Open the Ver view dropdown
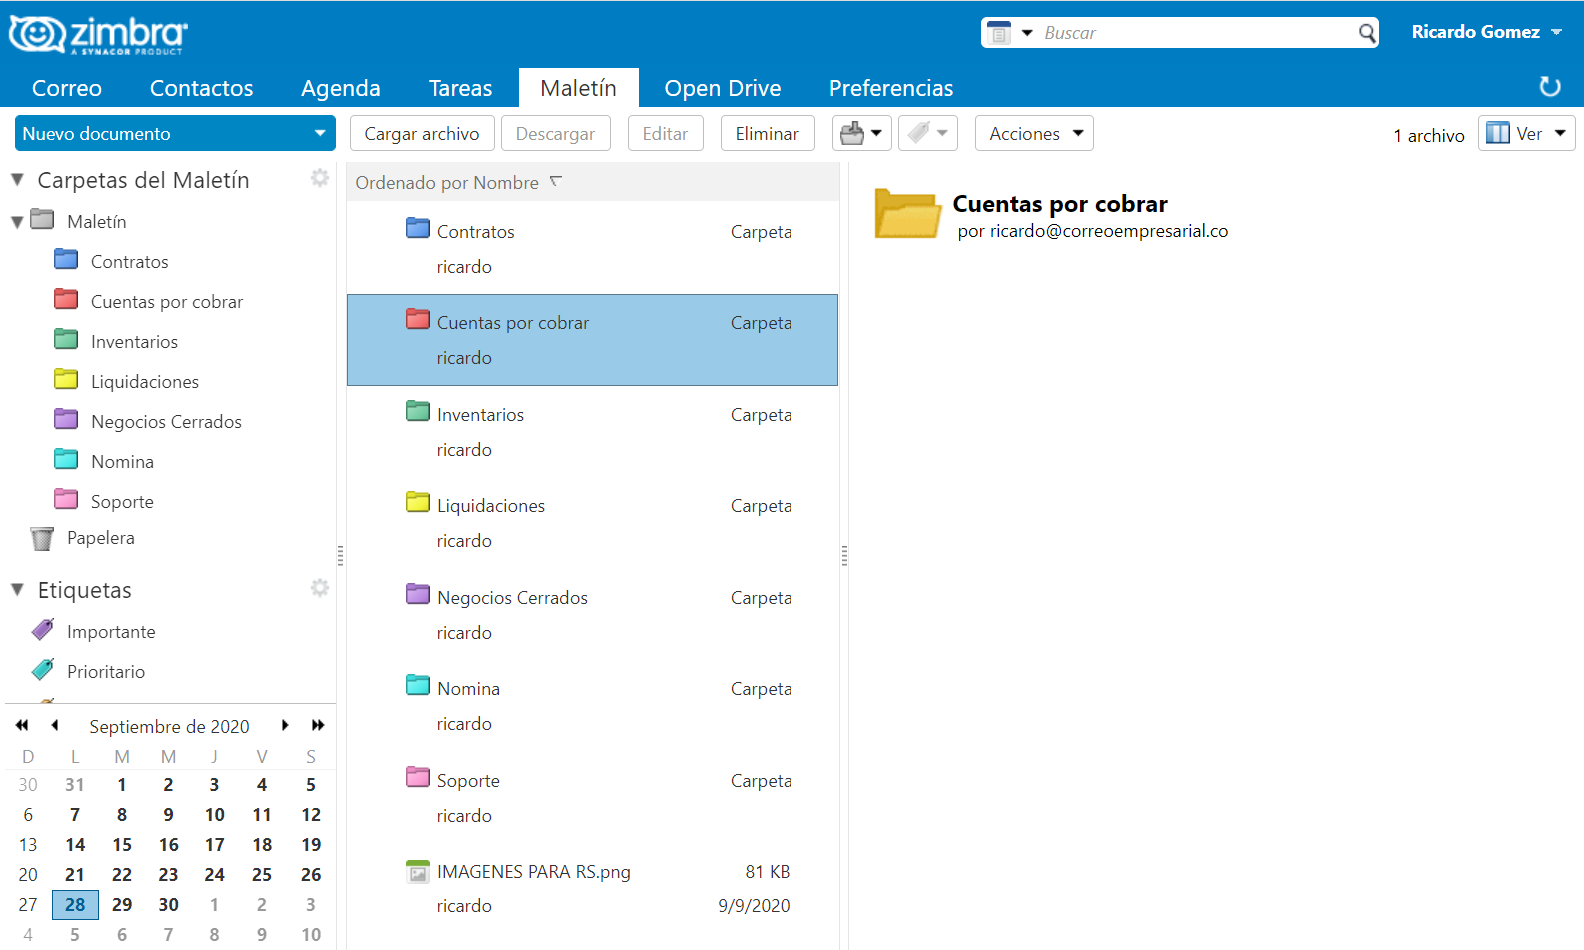Viewport: 1584px width, 950px height. (1526, 133)
